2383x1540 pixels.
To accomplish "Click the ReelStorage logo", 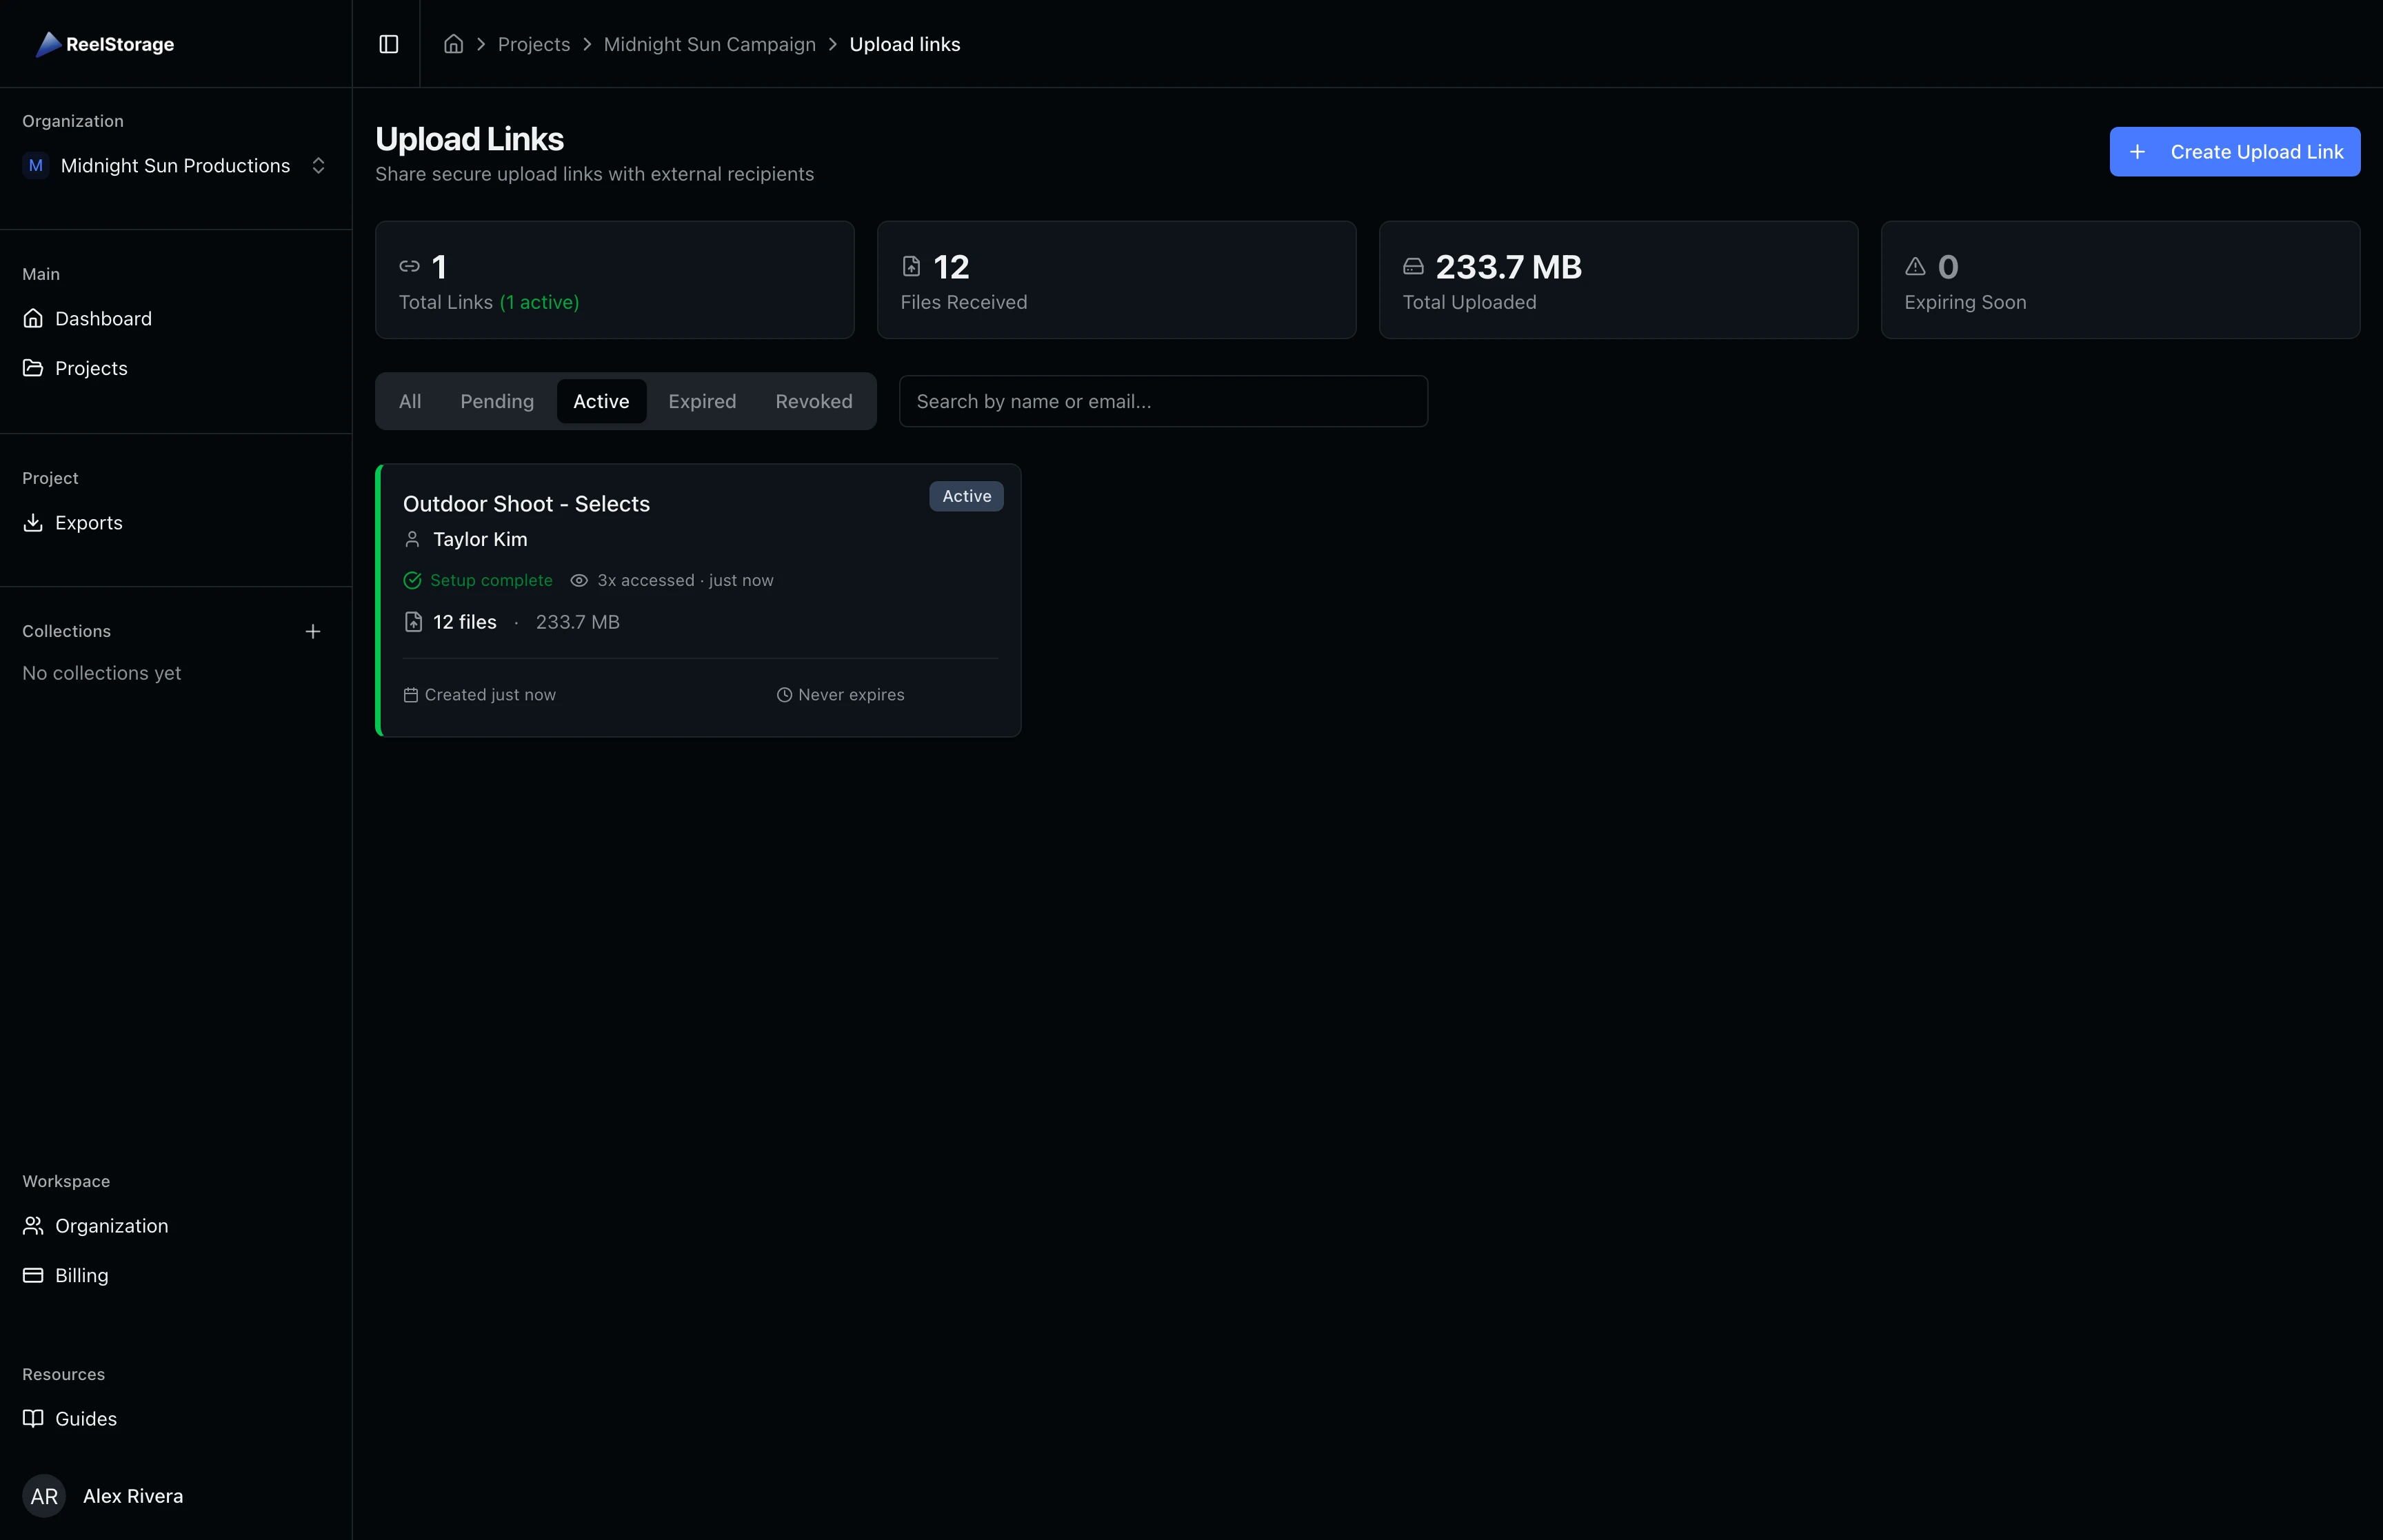I will 106,44.
